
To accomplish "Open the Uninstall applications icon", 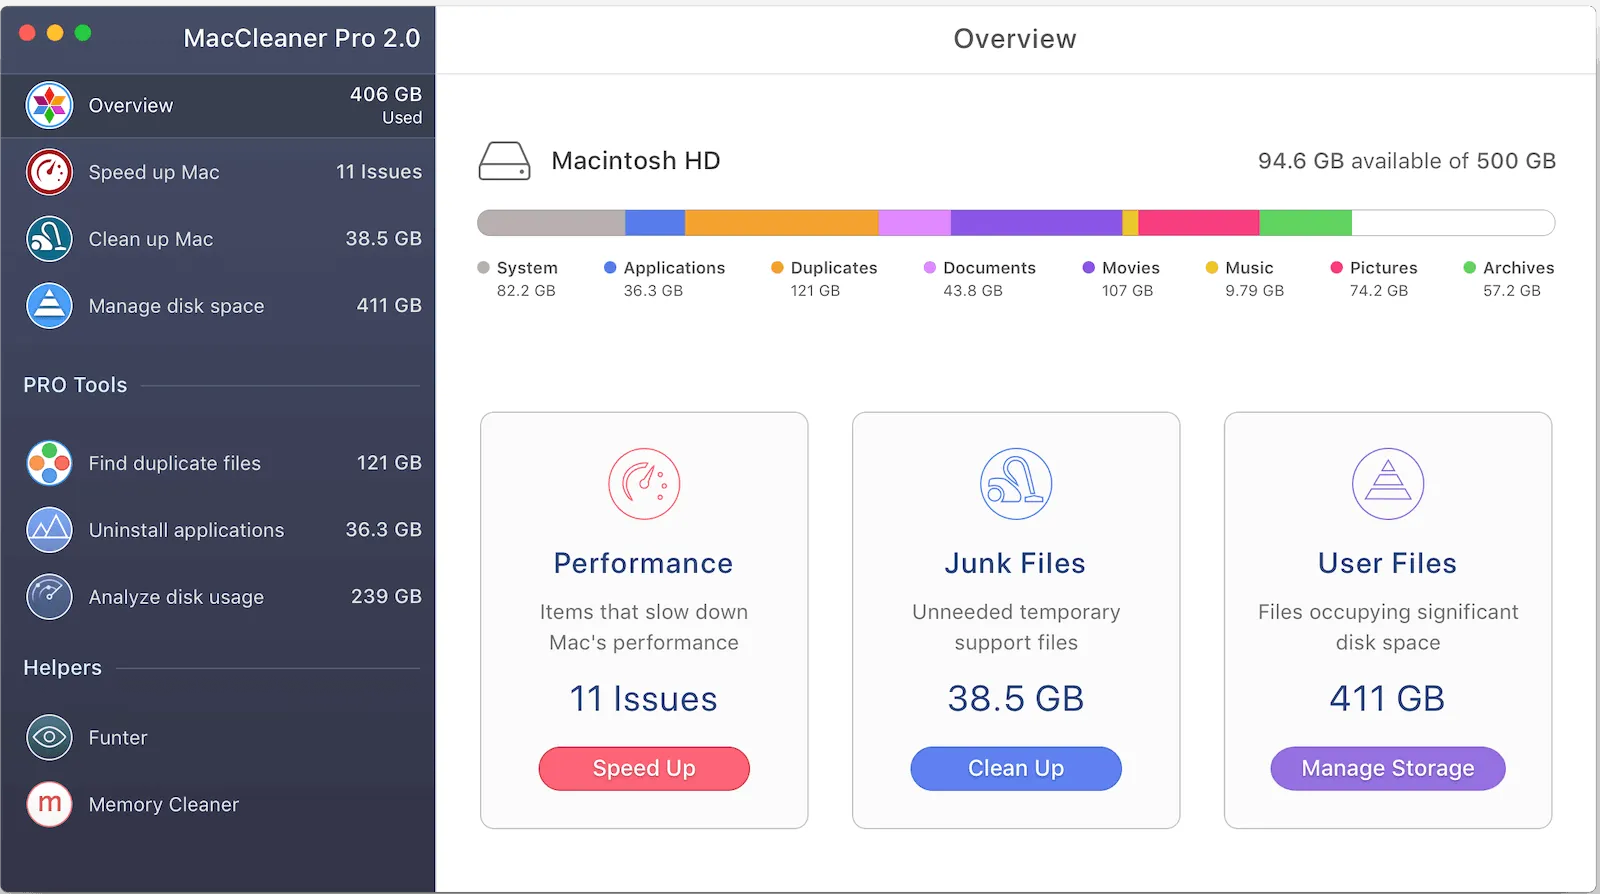I will coord(49,530).
